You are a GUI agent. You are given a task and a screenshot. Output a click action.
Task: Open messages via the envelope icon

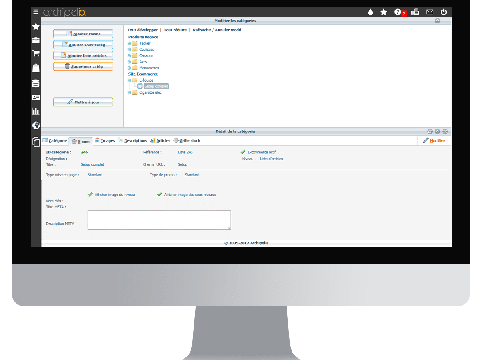pos(430,12)
